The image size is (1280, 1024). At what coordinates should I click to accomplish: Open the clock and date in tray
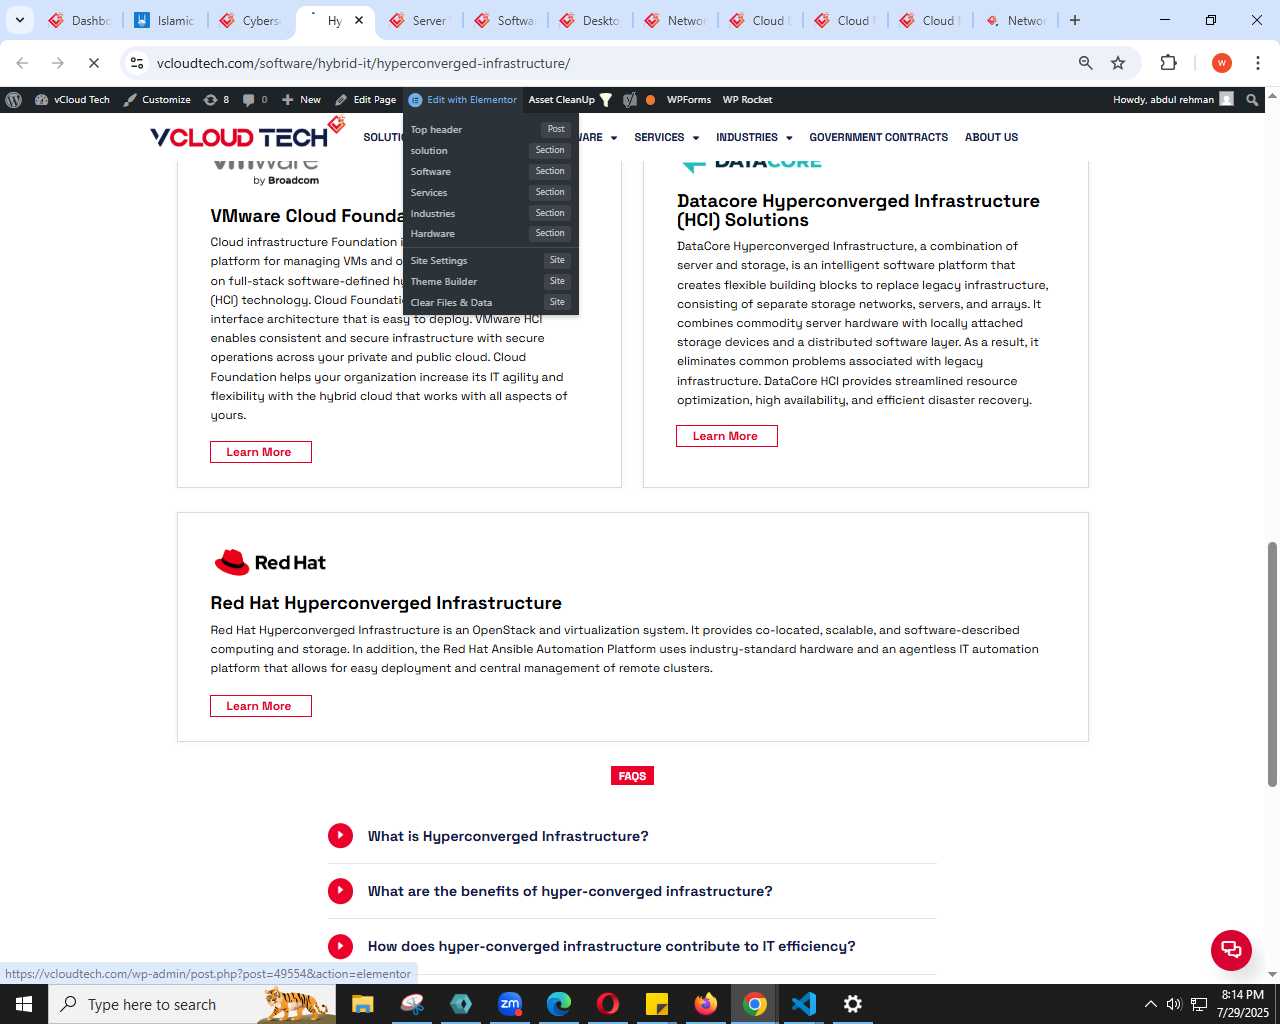(1242, 1004)
